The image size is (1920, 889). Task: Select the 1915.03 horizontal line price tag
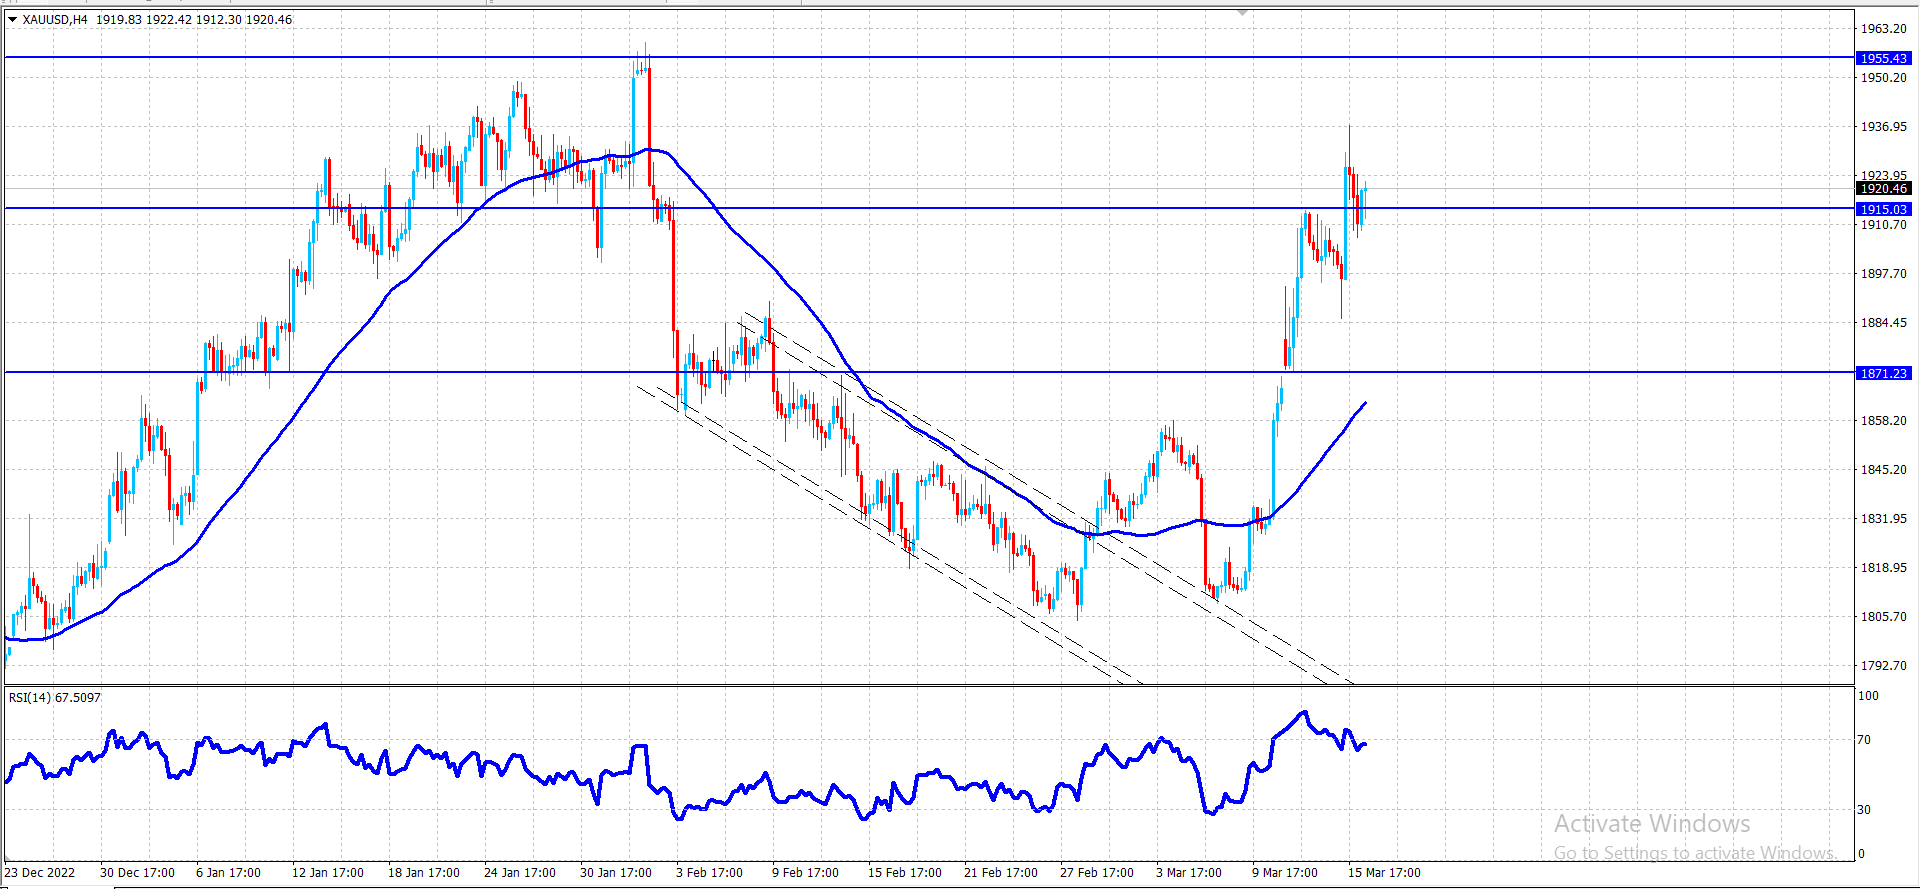click(x=1884, y=209)
